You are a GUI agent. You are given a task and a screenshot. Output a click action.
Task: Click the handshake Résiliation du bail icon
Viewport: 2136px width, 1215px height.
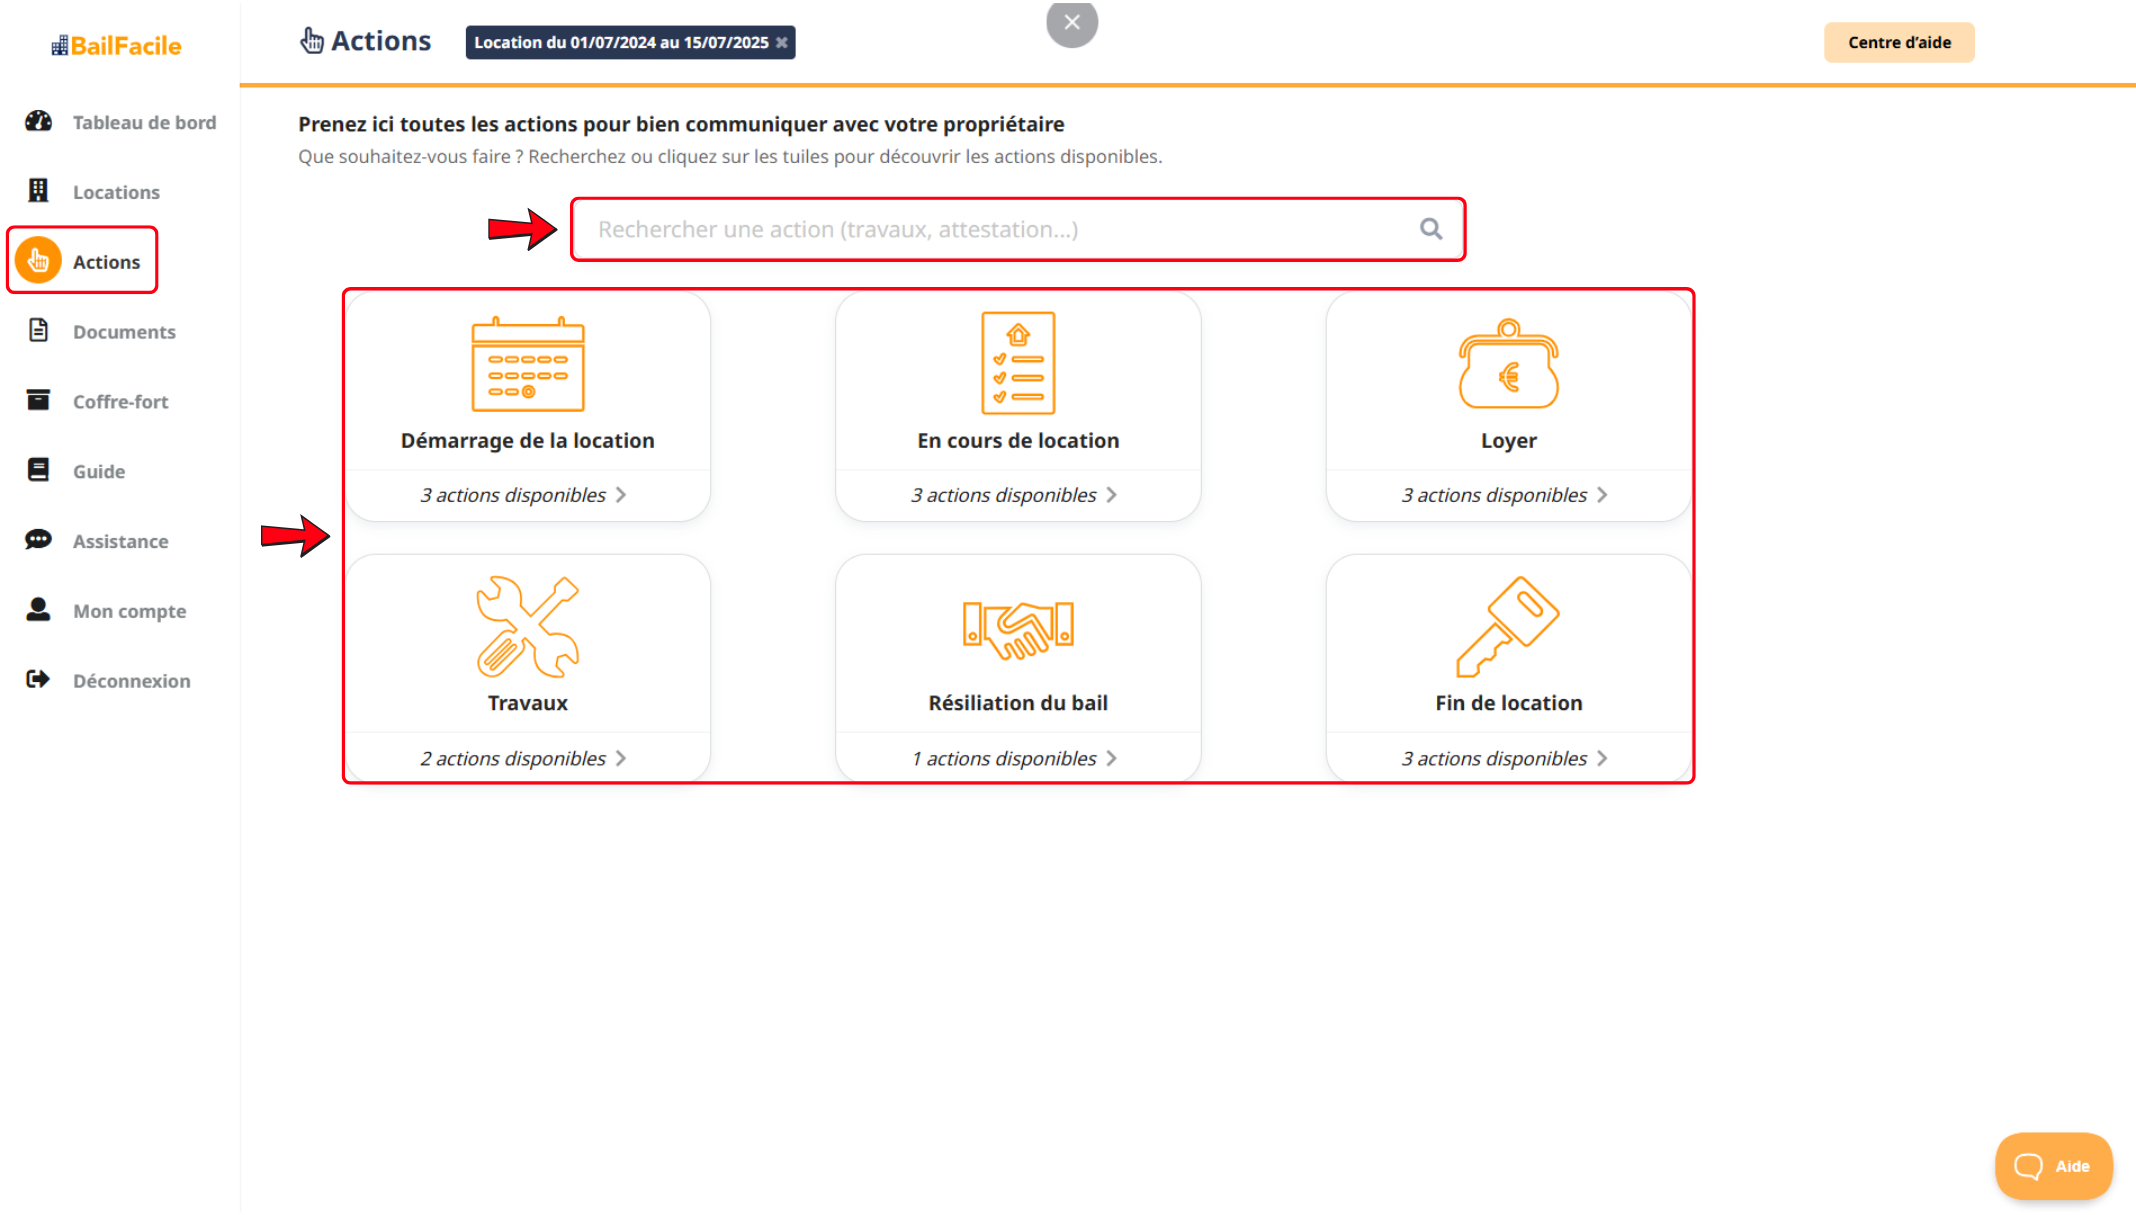pyautogui.click(x=1018, y=629)
